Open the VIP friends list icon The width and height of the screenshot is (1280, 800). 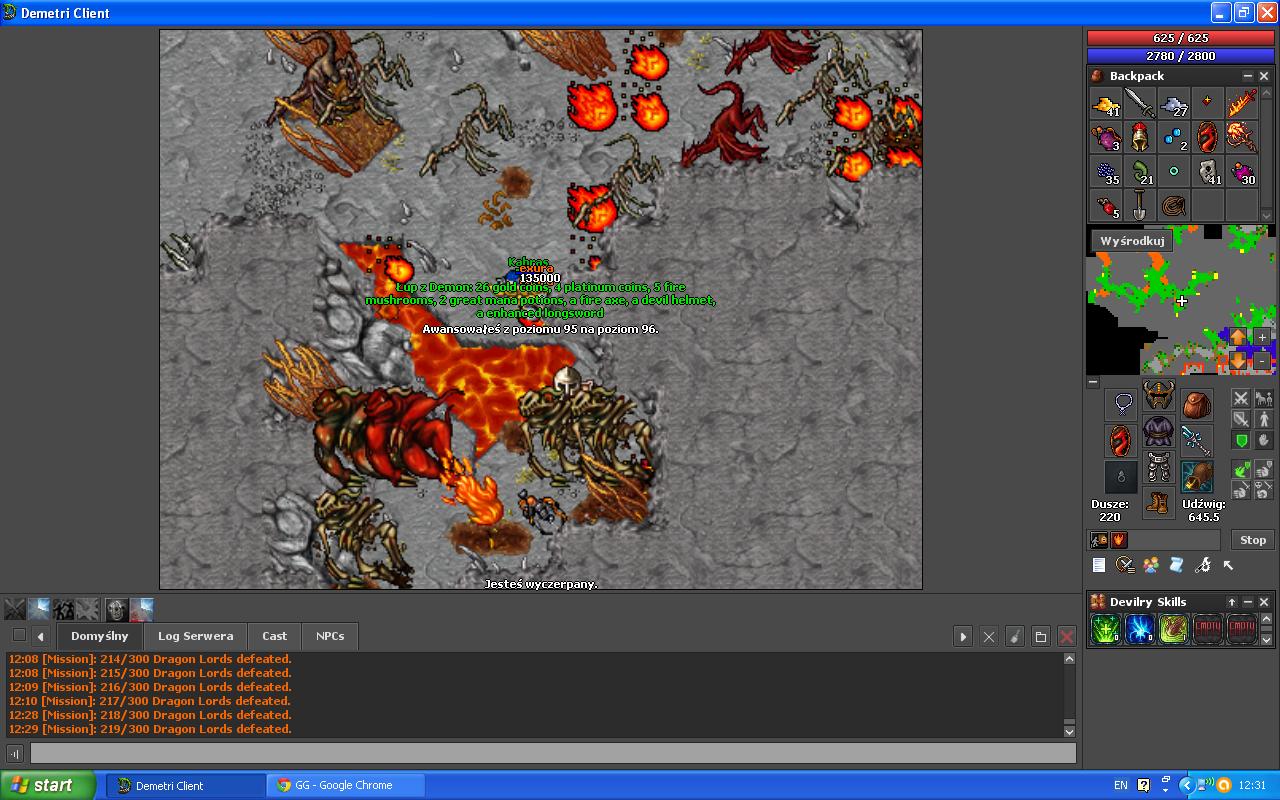1151,565
